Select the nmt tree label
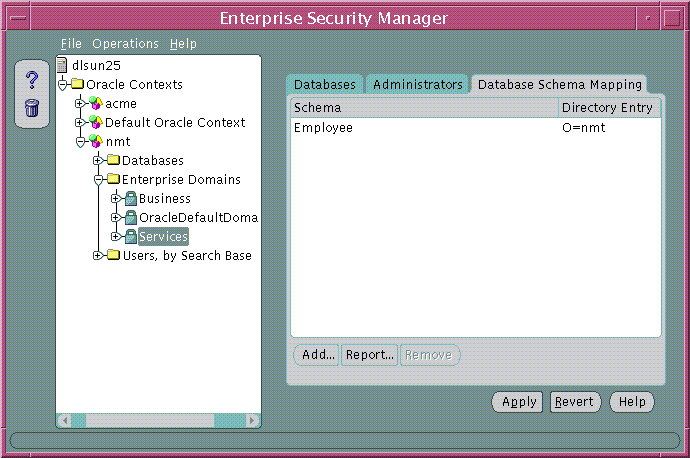Image resolution: width=690 pixels, height=458 pixels. coord(118,142)
